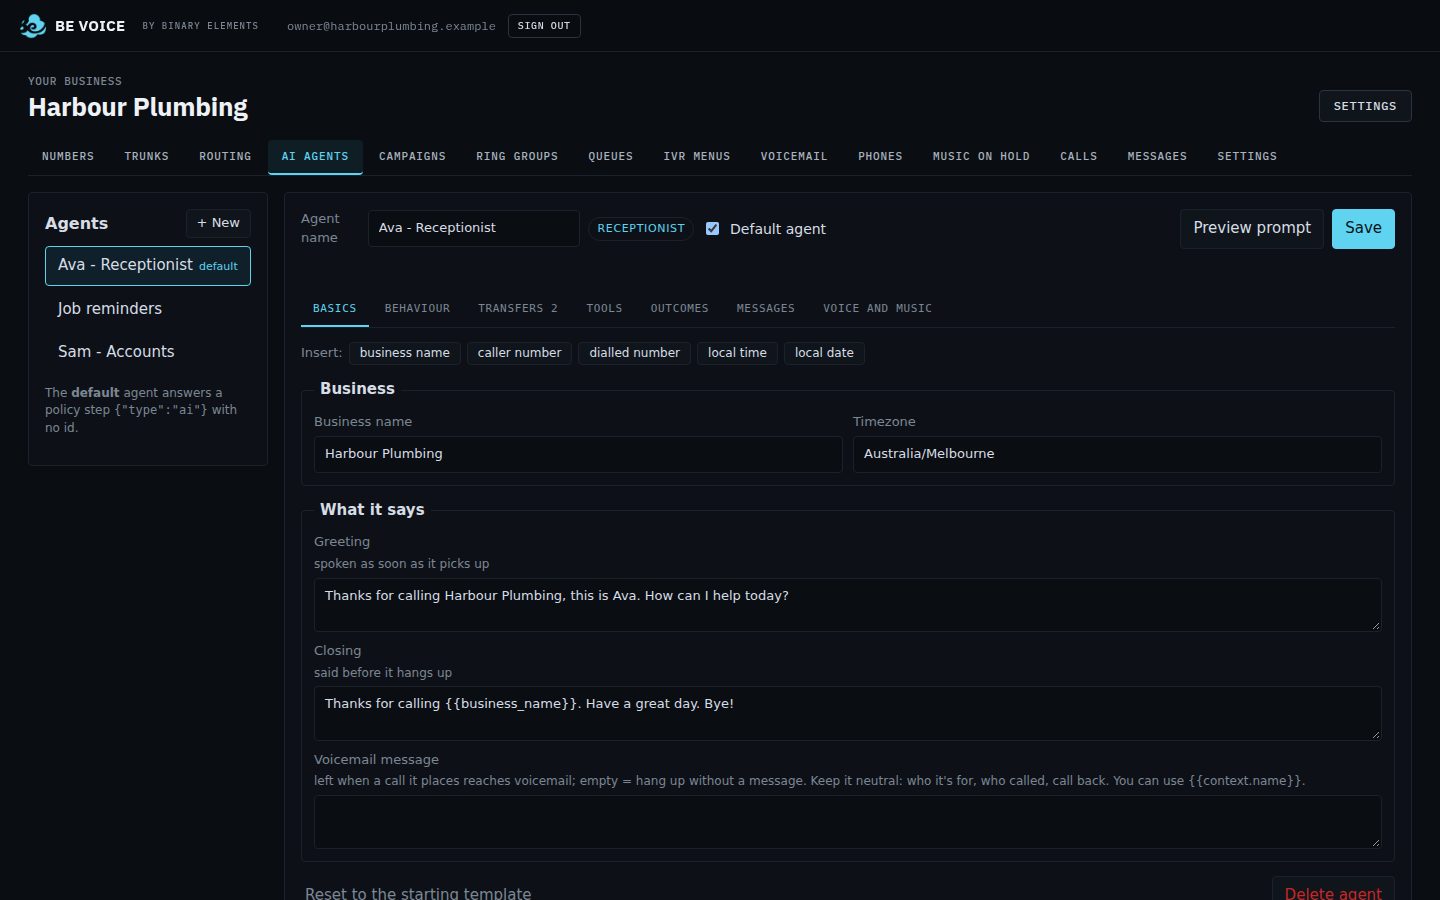Click the Greeting text area
1440x900 pixels.
click(848, 605)
